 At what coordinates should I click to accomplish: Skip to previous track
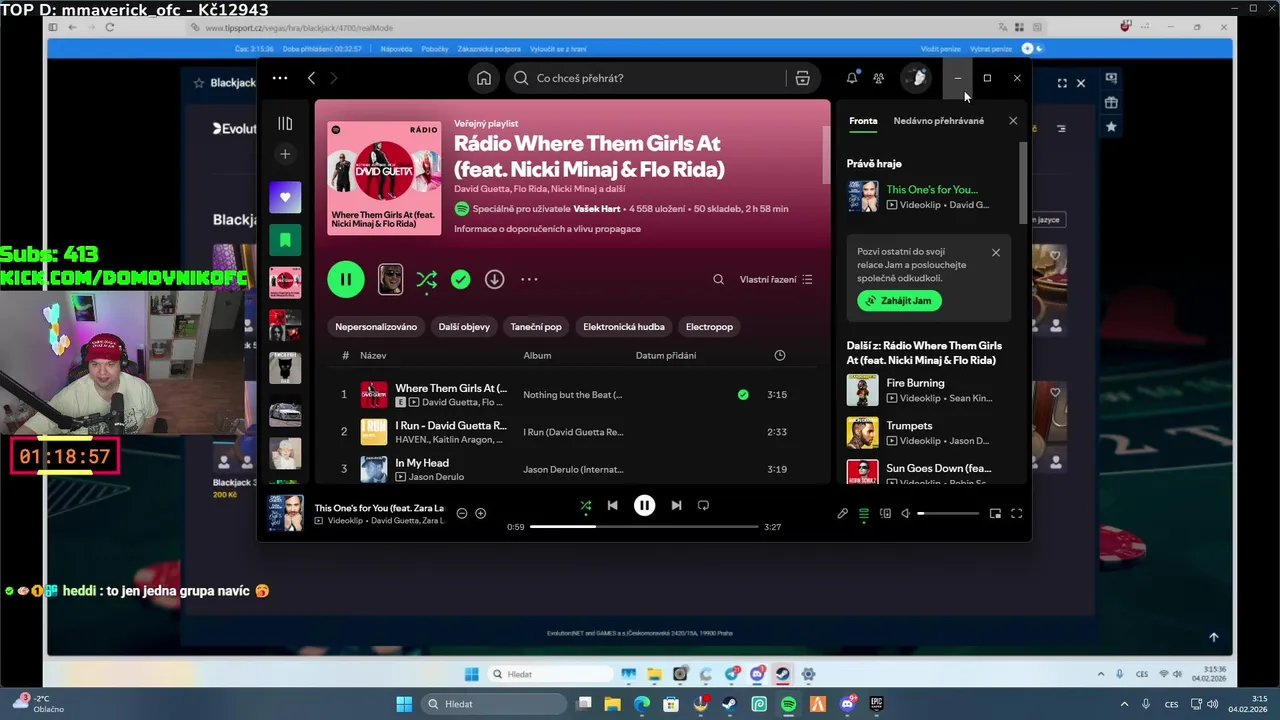[613, 506]
